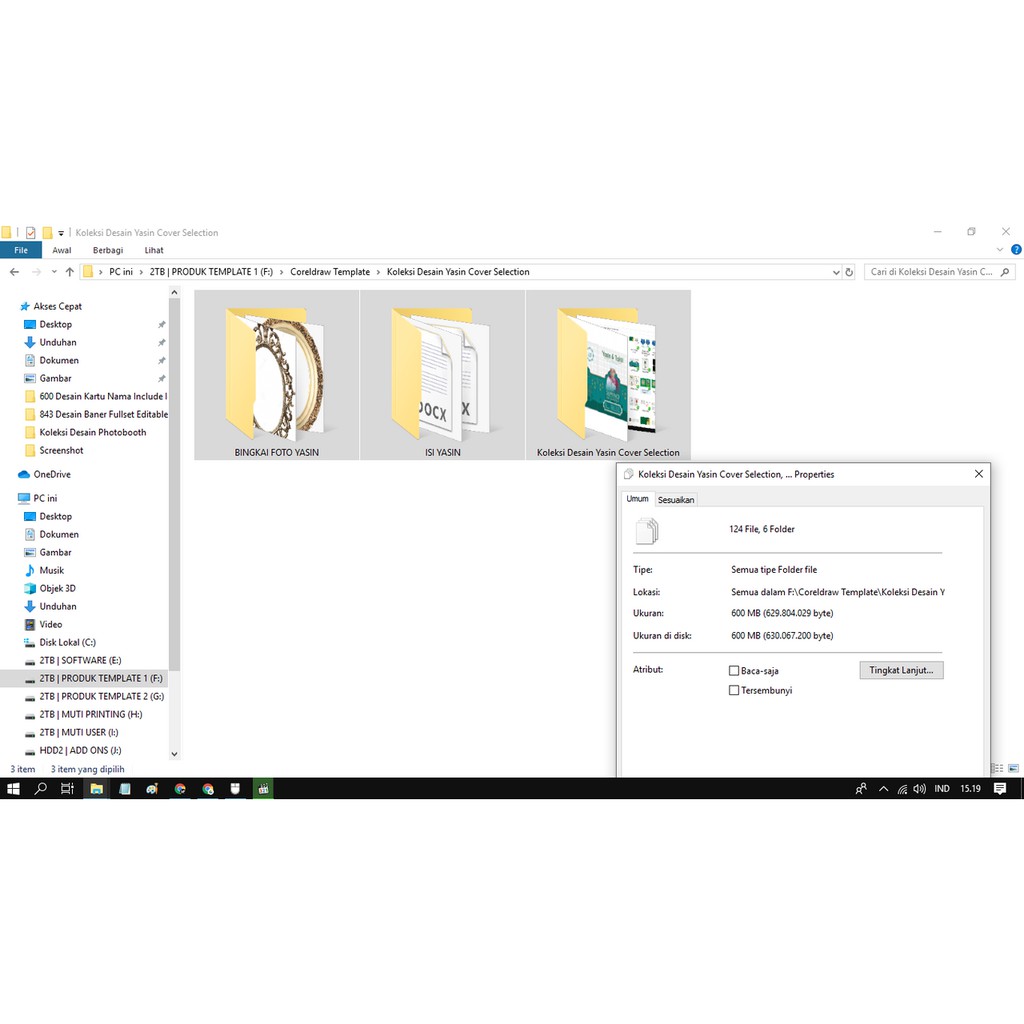Open the address bar history dropdown

tap(836, 272)
